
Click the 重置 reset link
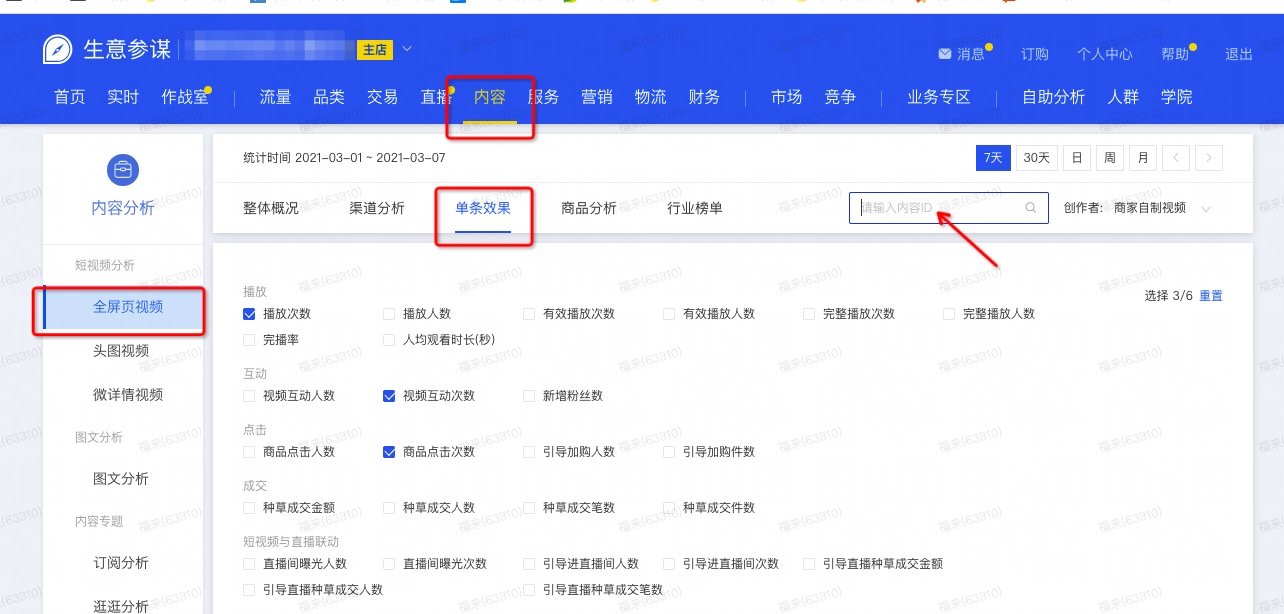1211,296
